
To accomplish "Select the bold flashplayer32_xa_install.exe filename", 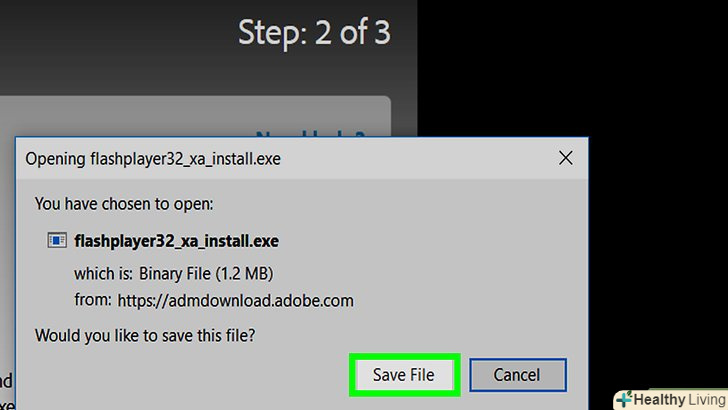I will 176,241.
